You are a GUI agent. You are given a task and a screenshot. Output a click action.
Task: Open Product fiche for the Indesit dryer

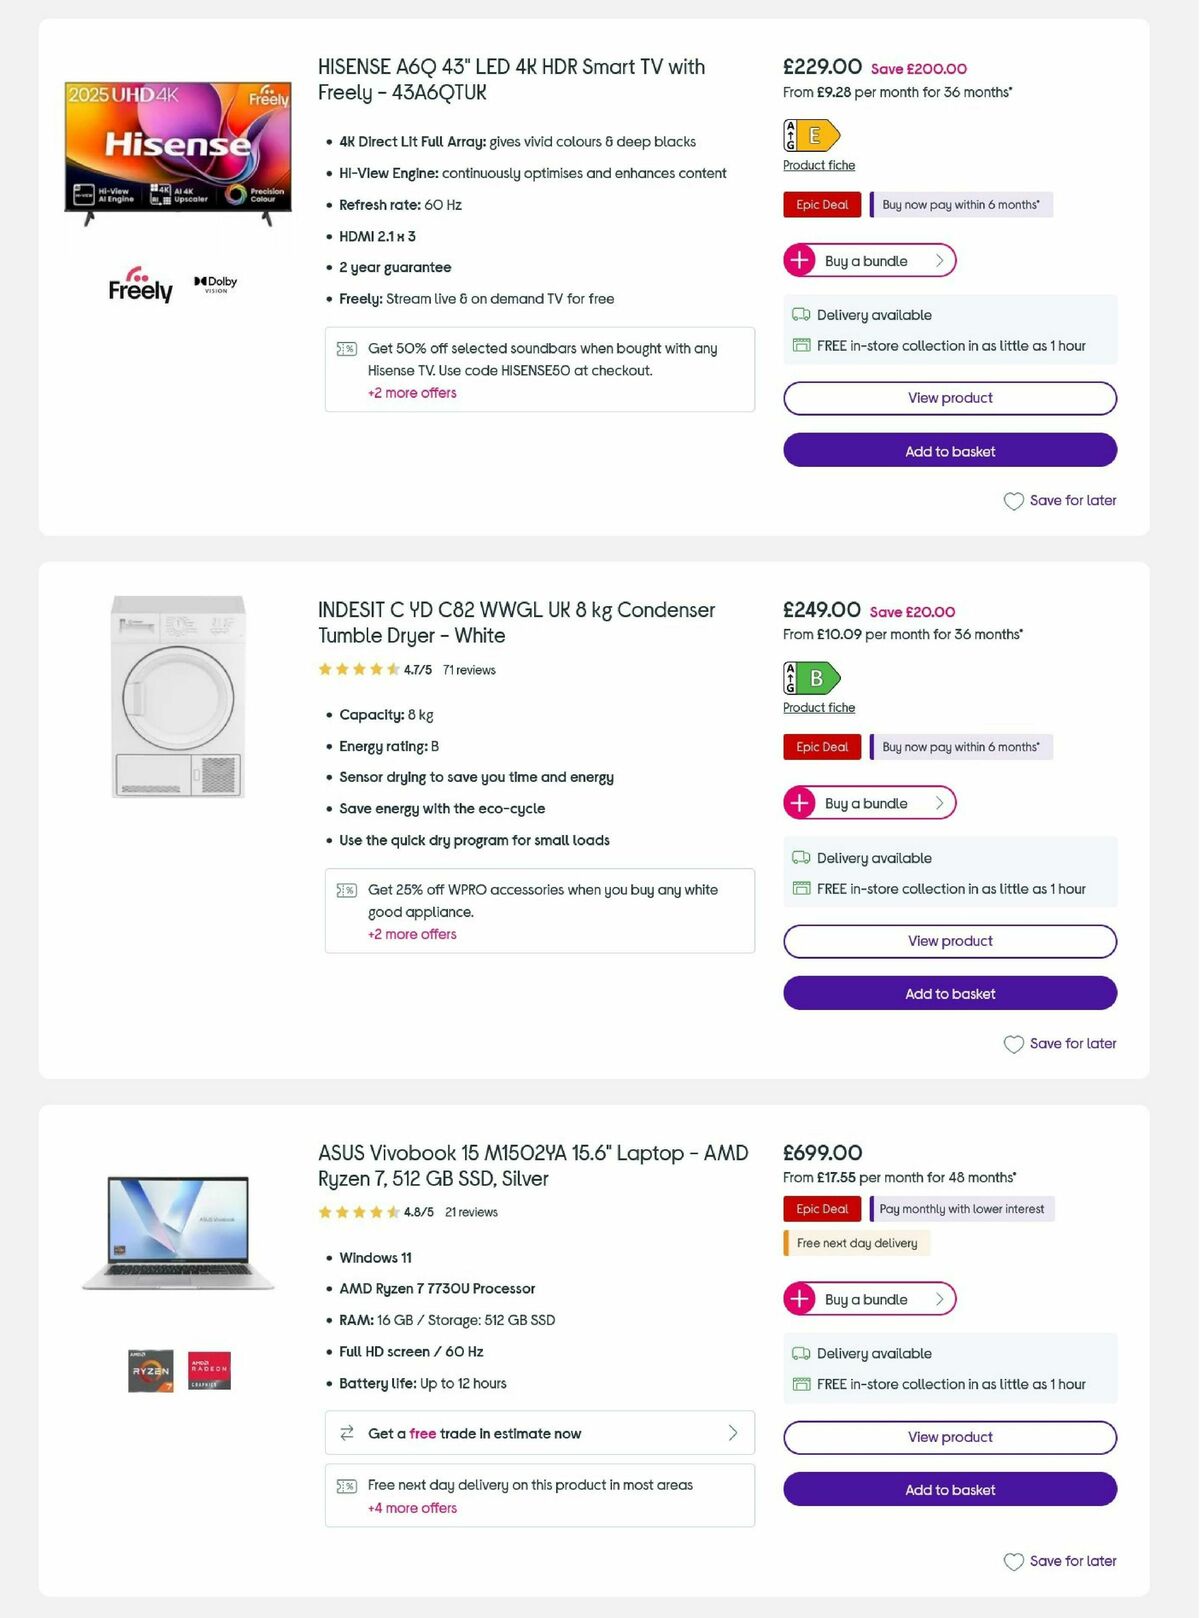818,707
